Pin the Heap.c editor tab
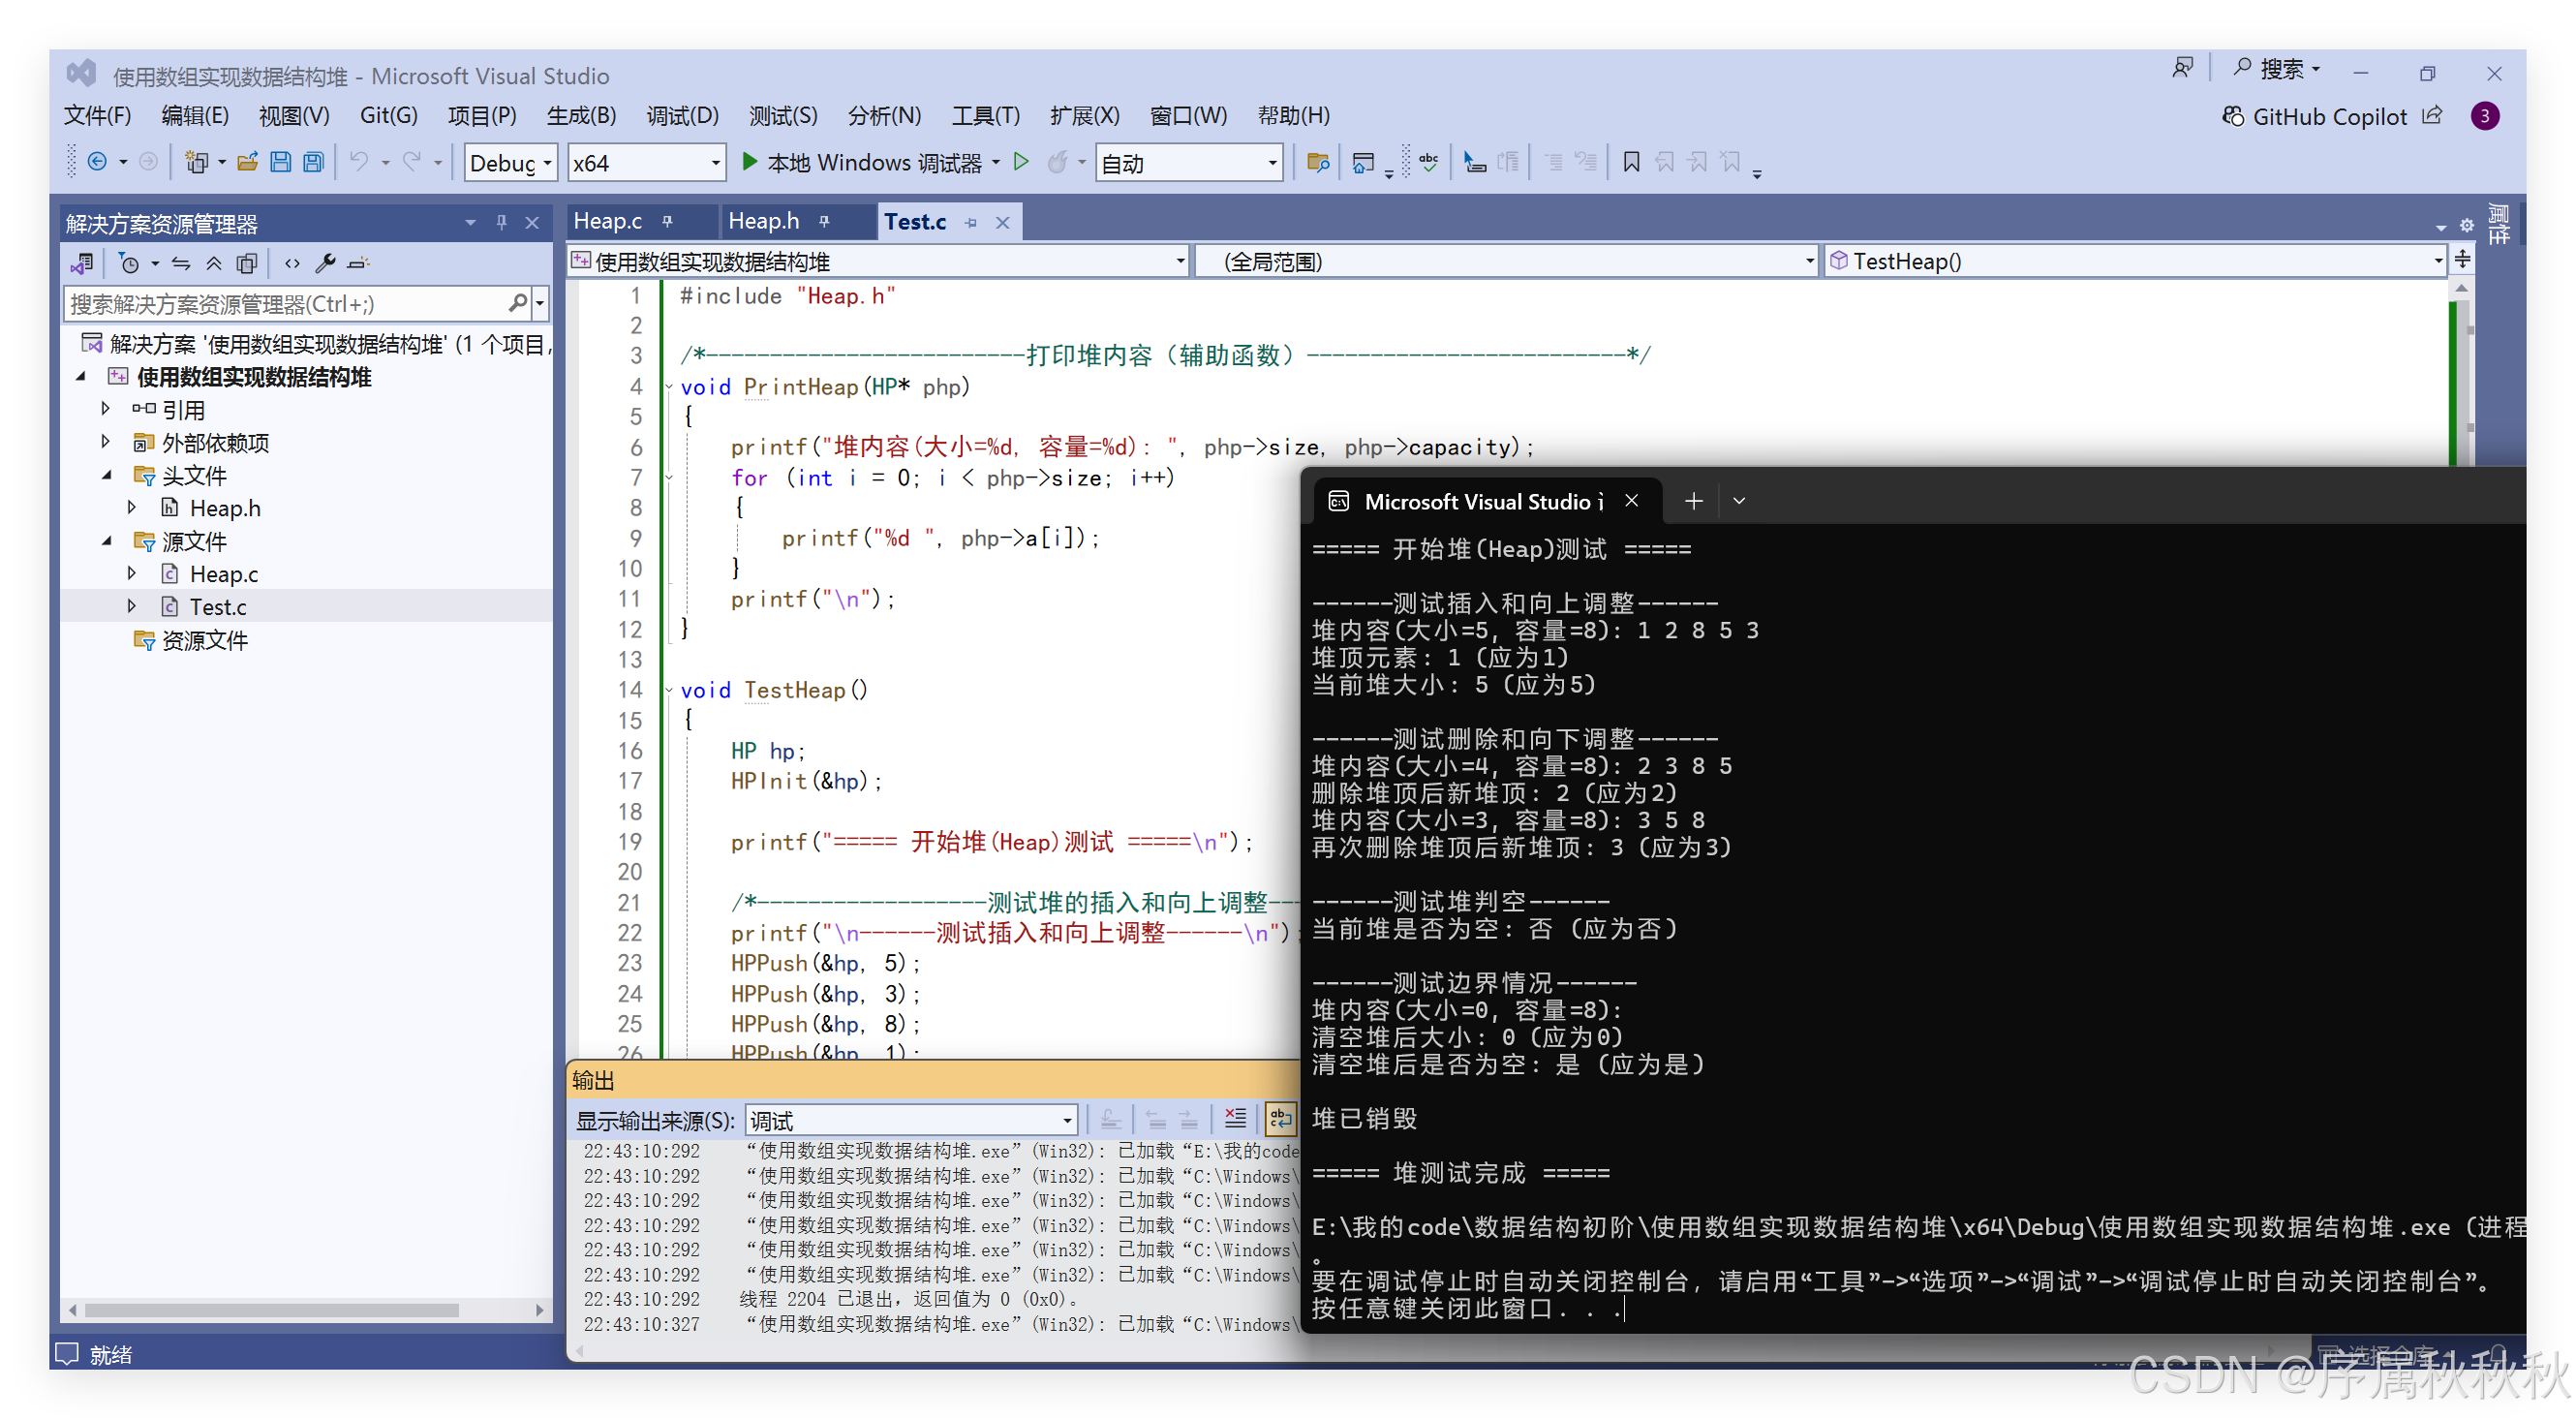 [x=668, y=220]
